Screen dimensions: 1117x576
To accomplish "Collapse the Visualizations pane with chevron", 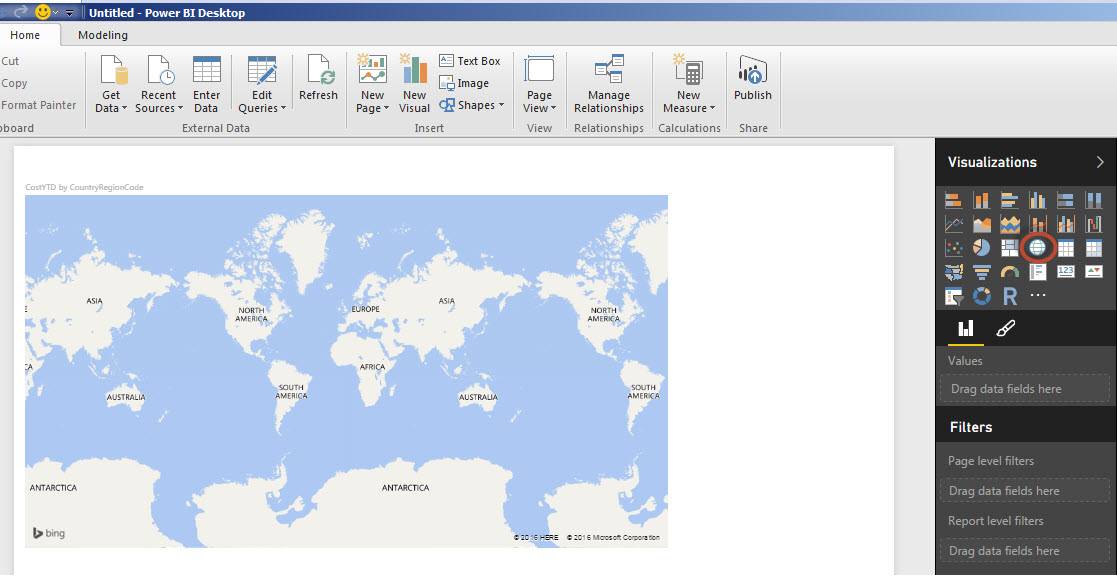I will pyautogui.click(x=1100, y=162).
